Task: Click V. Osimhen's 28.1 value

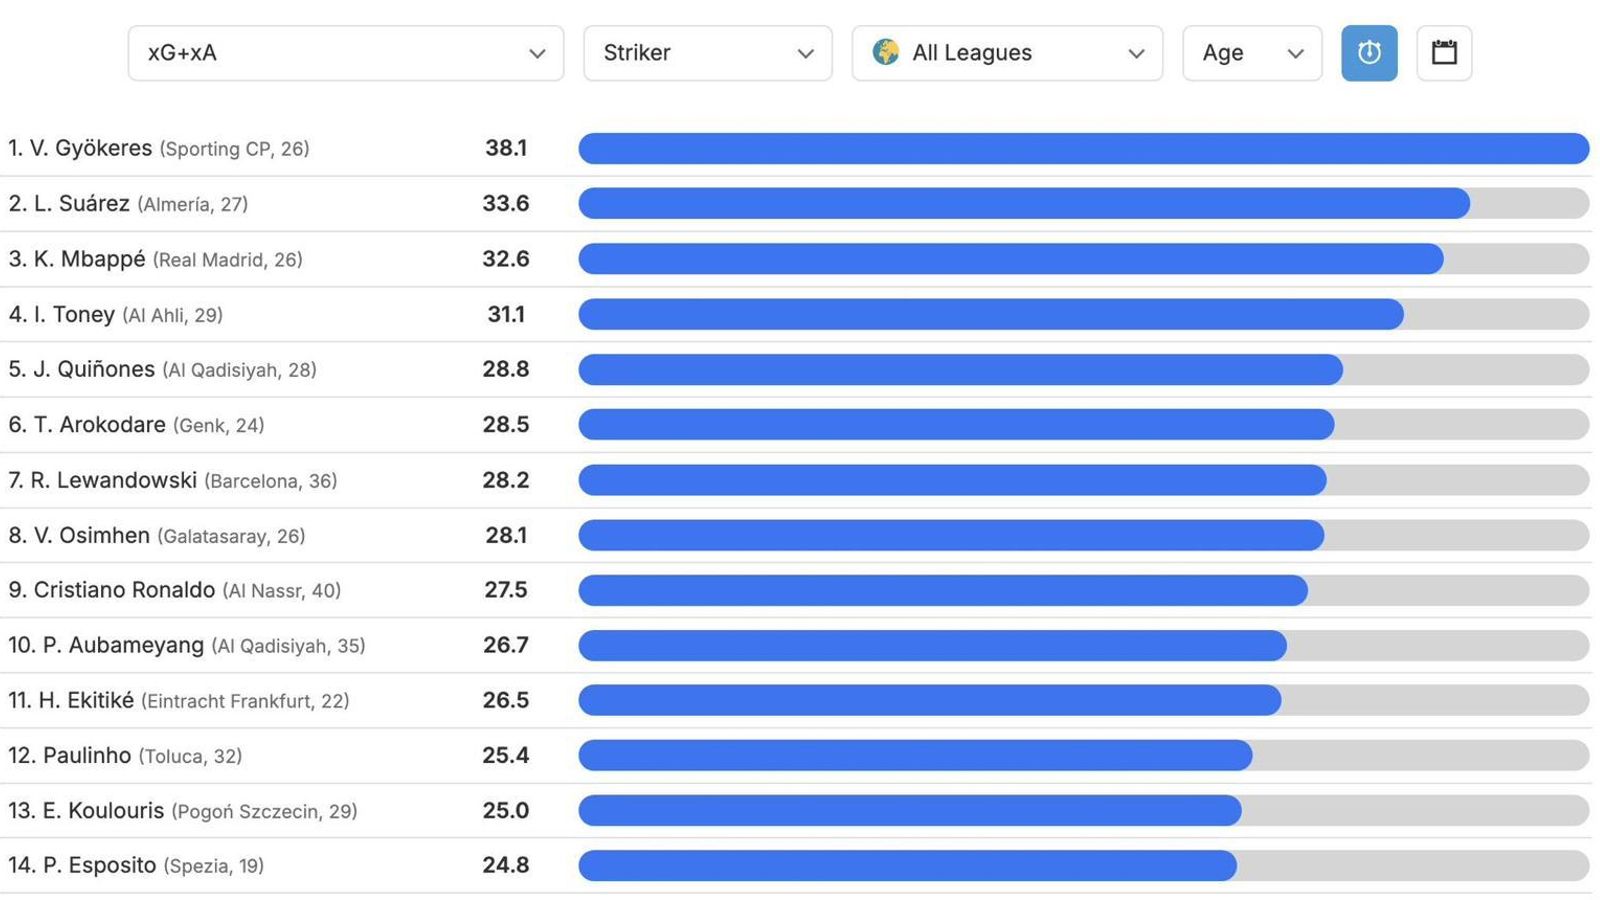Action: click(x=506, y=535)
